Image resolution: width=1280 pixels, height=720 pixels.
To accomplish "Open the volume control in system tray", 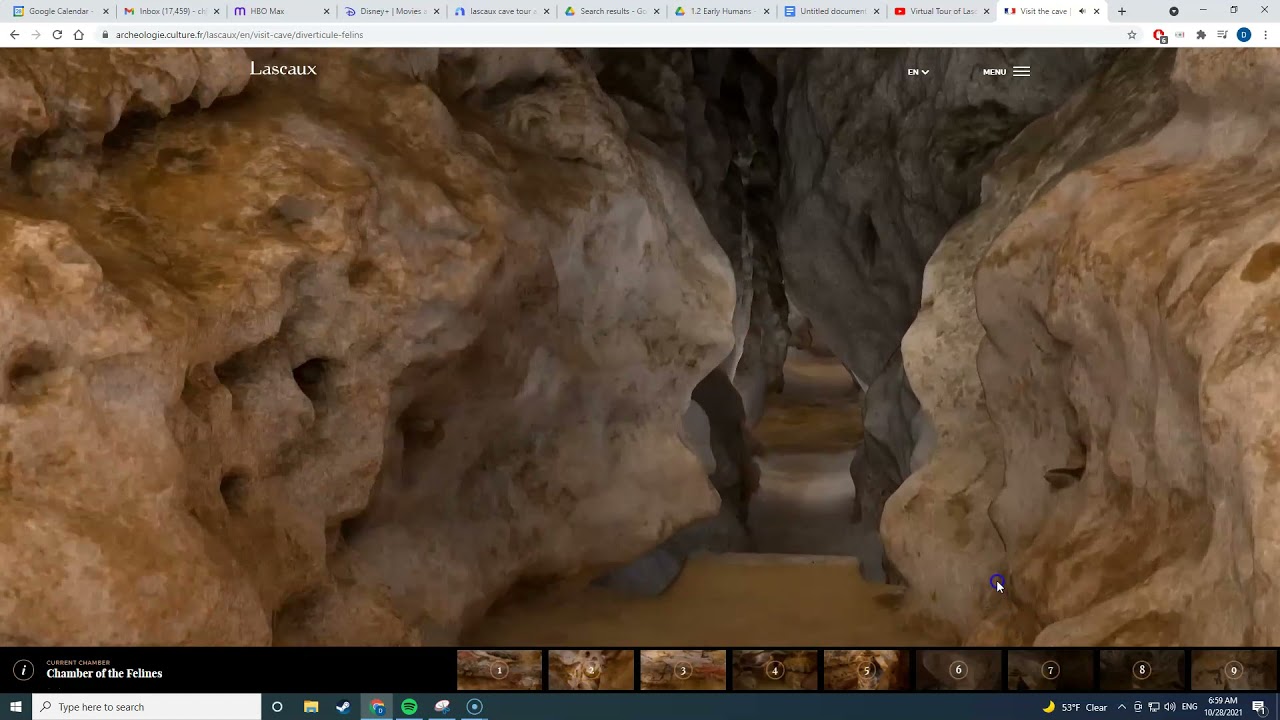I will tap(1169, 707).
